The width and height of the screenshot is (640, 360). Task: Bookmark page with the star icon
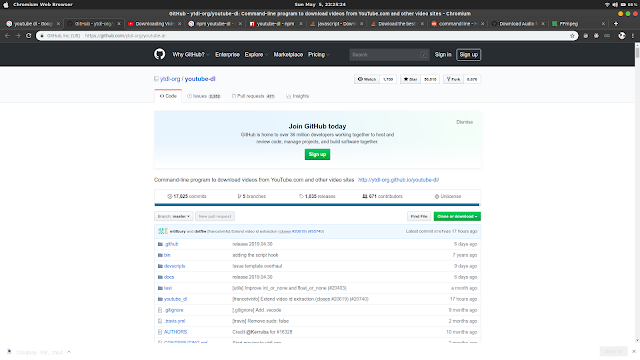tap(572, 36)
